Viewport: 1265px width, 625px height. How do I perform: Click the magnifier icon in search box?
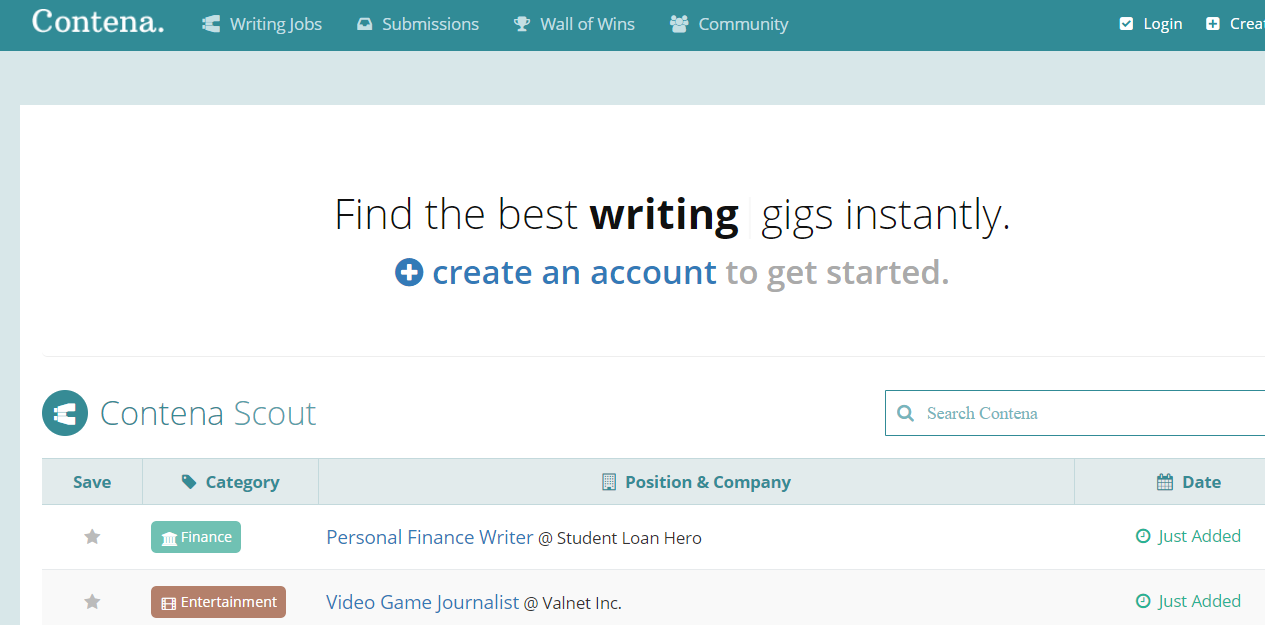[906, 413]
